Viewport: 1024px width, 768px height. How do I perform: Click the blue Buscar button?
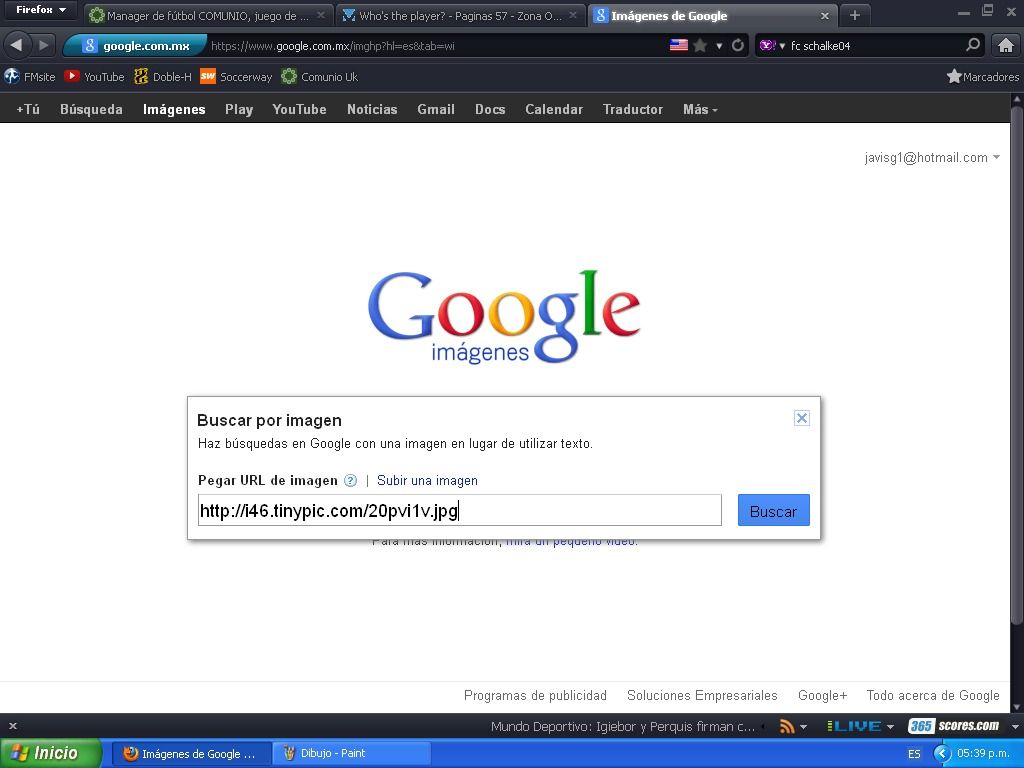[x=773, y=510]
